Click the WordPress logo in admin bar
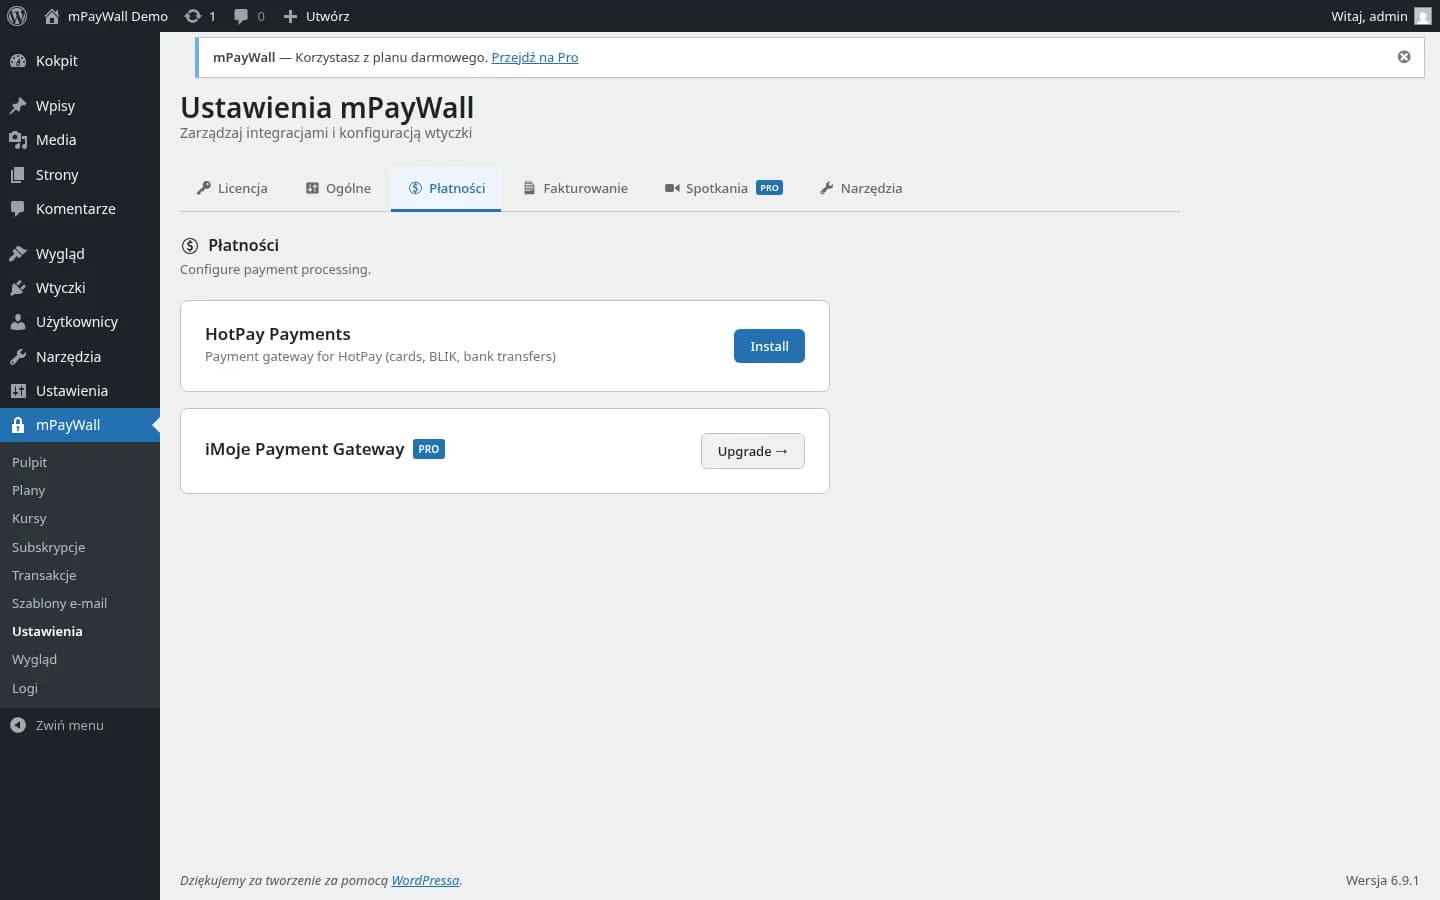This screenshot has width=1440, height=900. click(x=17, y=16)
